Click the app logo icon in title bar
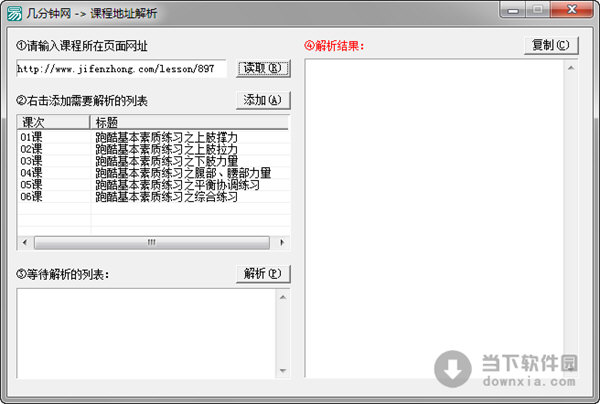600x404 pixels. (15, 13)
